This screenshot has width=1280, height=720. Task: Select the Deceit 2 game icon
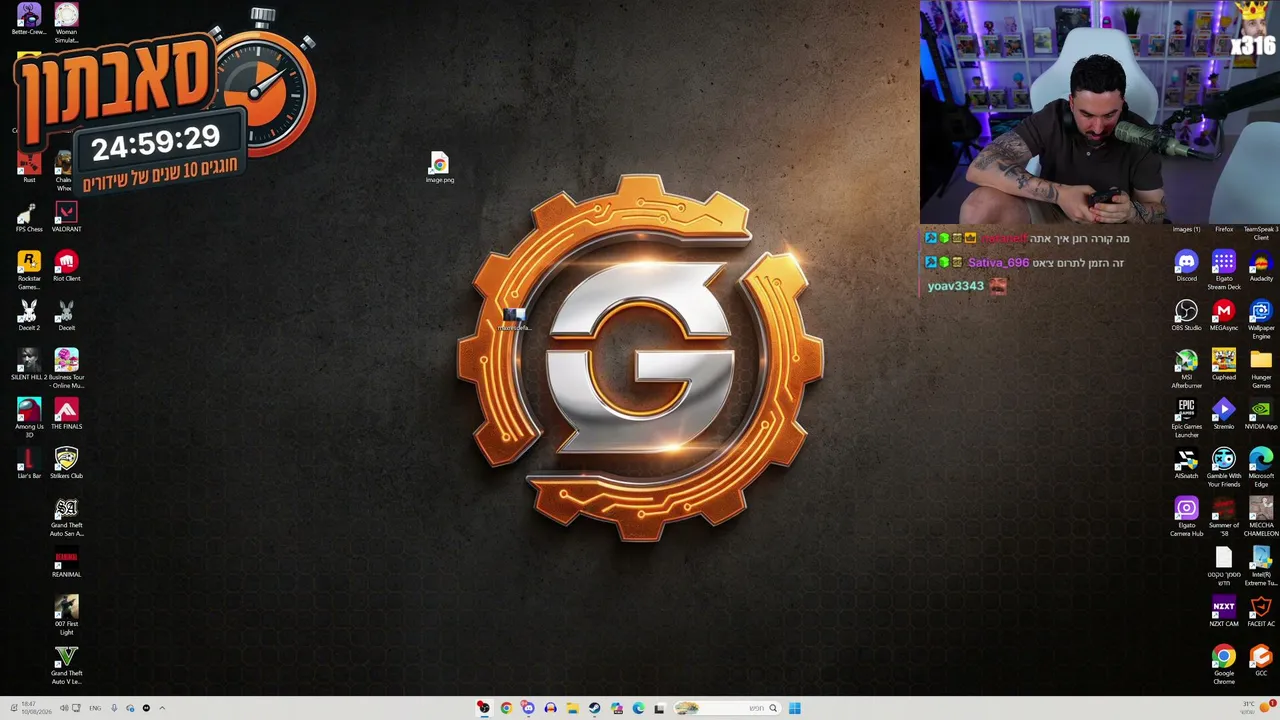coord(29,315)
